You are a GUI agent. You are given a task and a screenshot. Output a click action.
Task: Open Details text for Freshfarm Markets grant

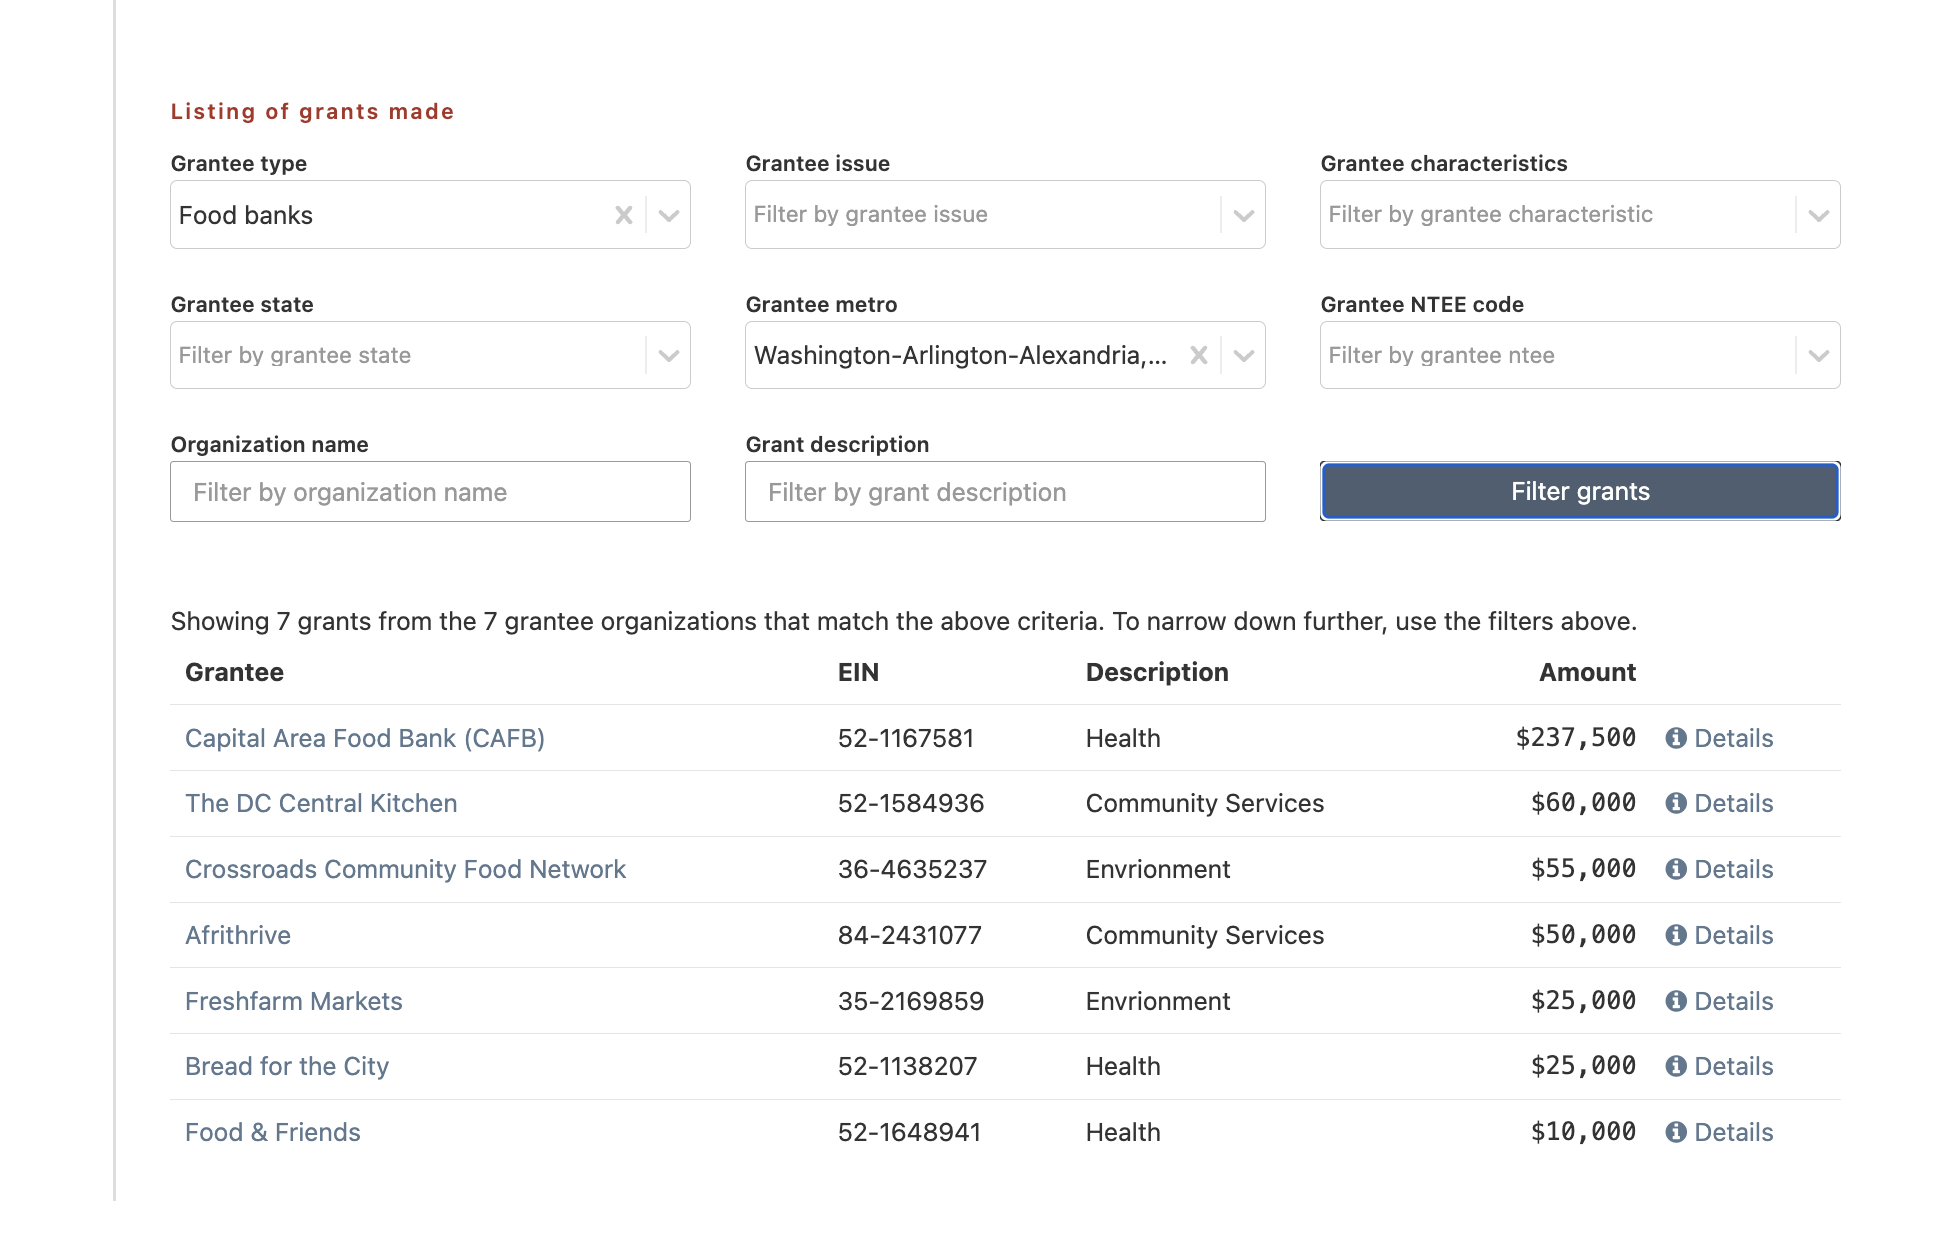(1734, 1001)
